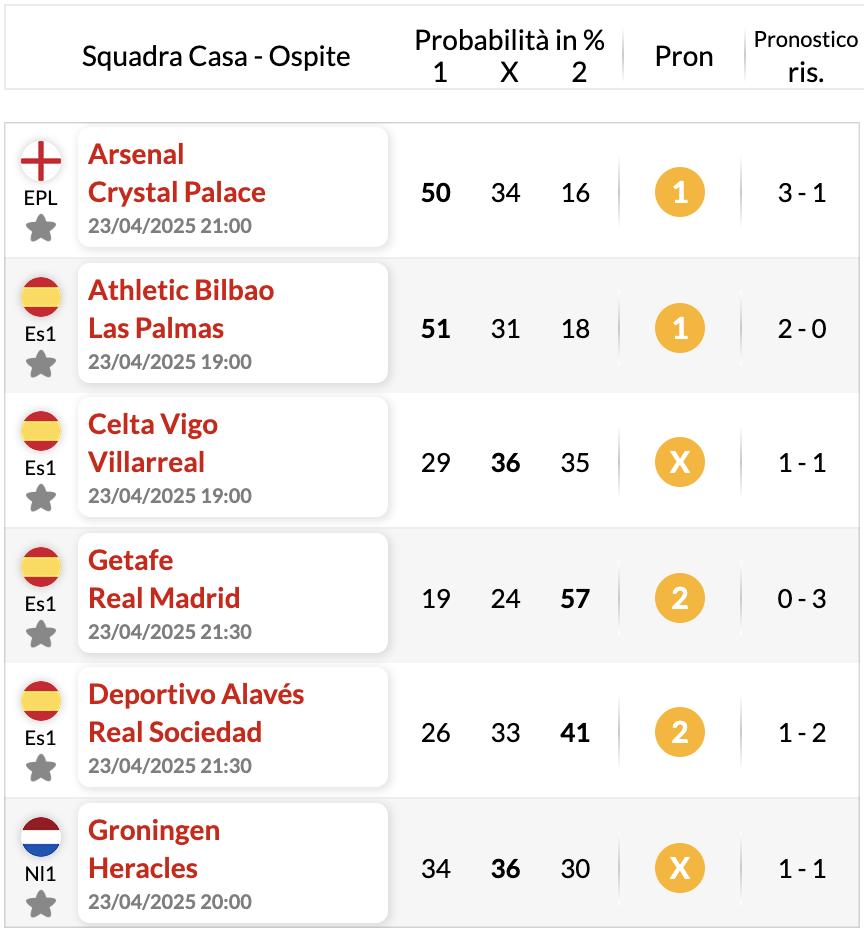The height and width of the screenshot is (932, 864).
Task: Click the star under Nl1 league label
Action: (41, 904)
